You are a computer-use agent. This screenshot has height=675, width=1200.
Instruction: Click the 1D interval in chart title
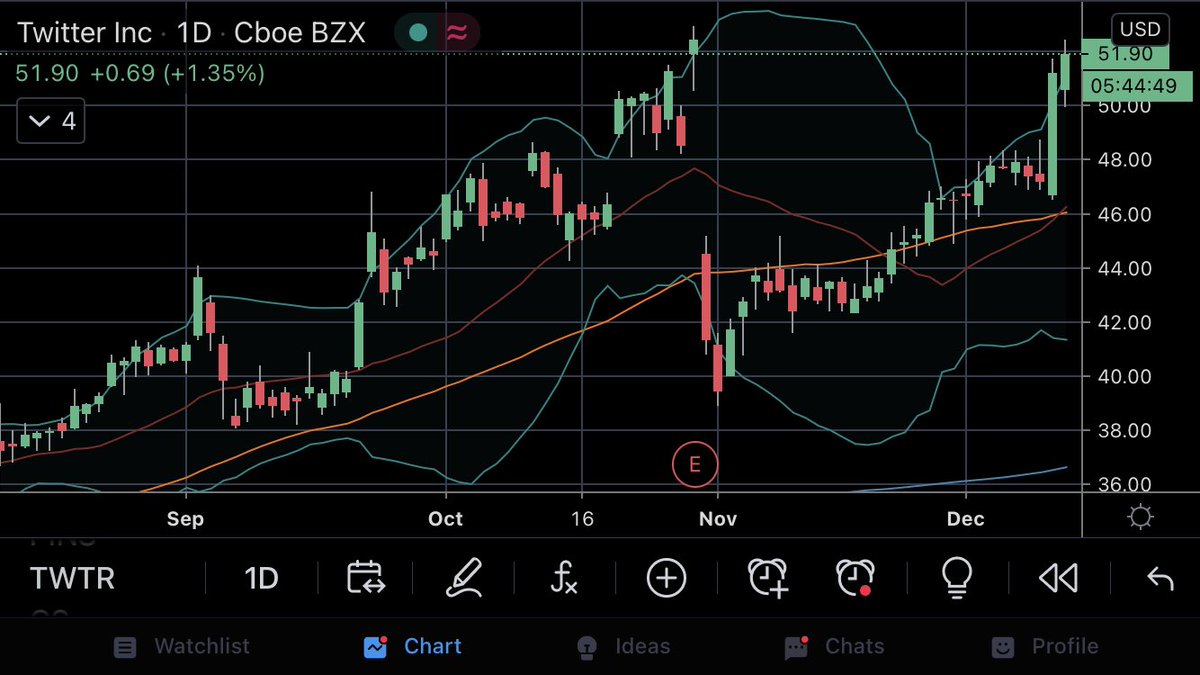[x=195, y=32]
